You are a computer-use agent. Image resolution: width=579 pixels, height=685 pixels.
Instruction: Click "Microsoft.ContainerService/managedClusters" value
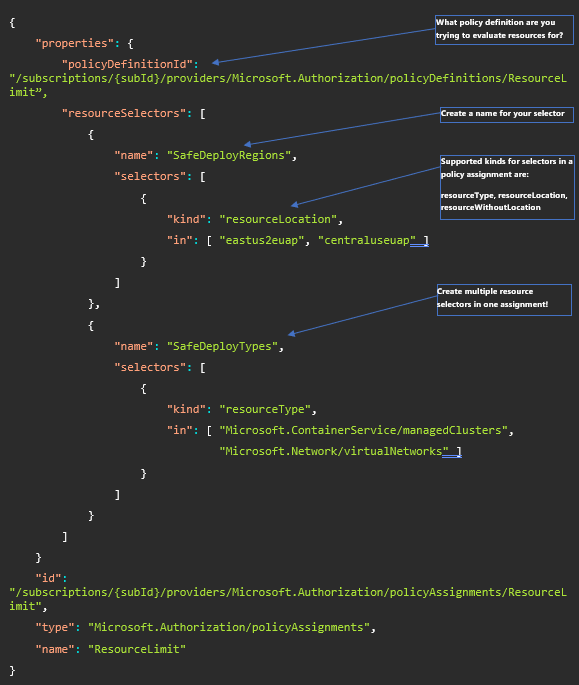(363, 430)
